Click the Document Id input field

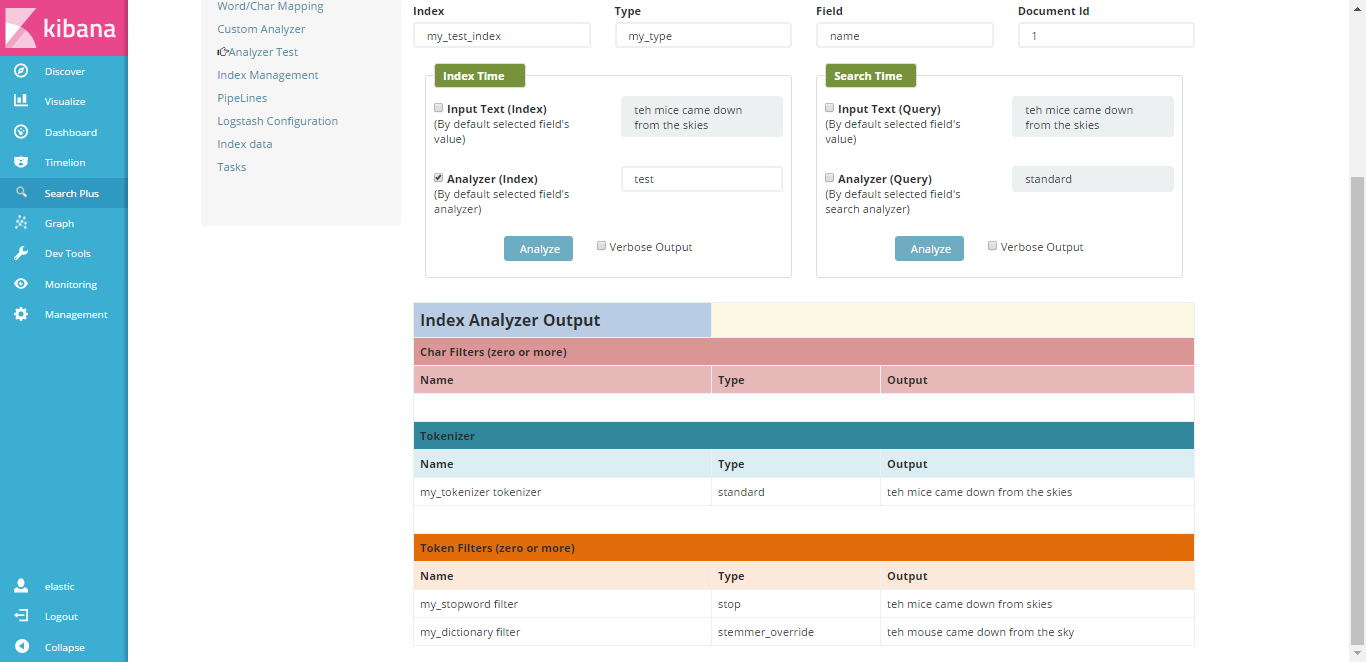(1105, 36)
